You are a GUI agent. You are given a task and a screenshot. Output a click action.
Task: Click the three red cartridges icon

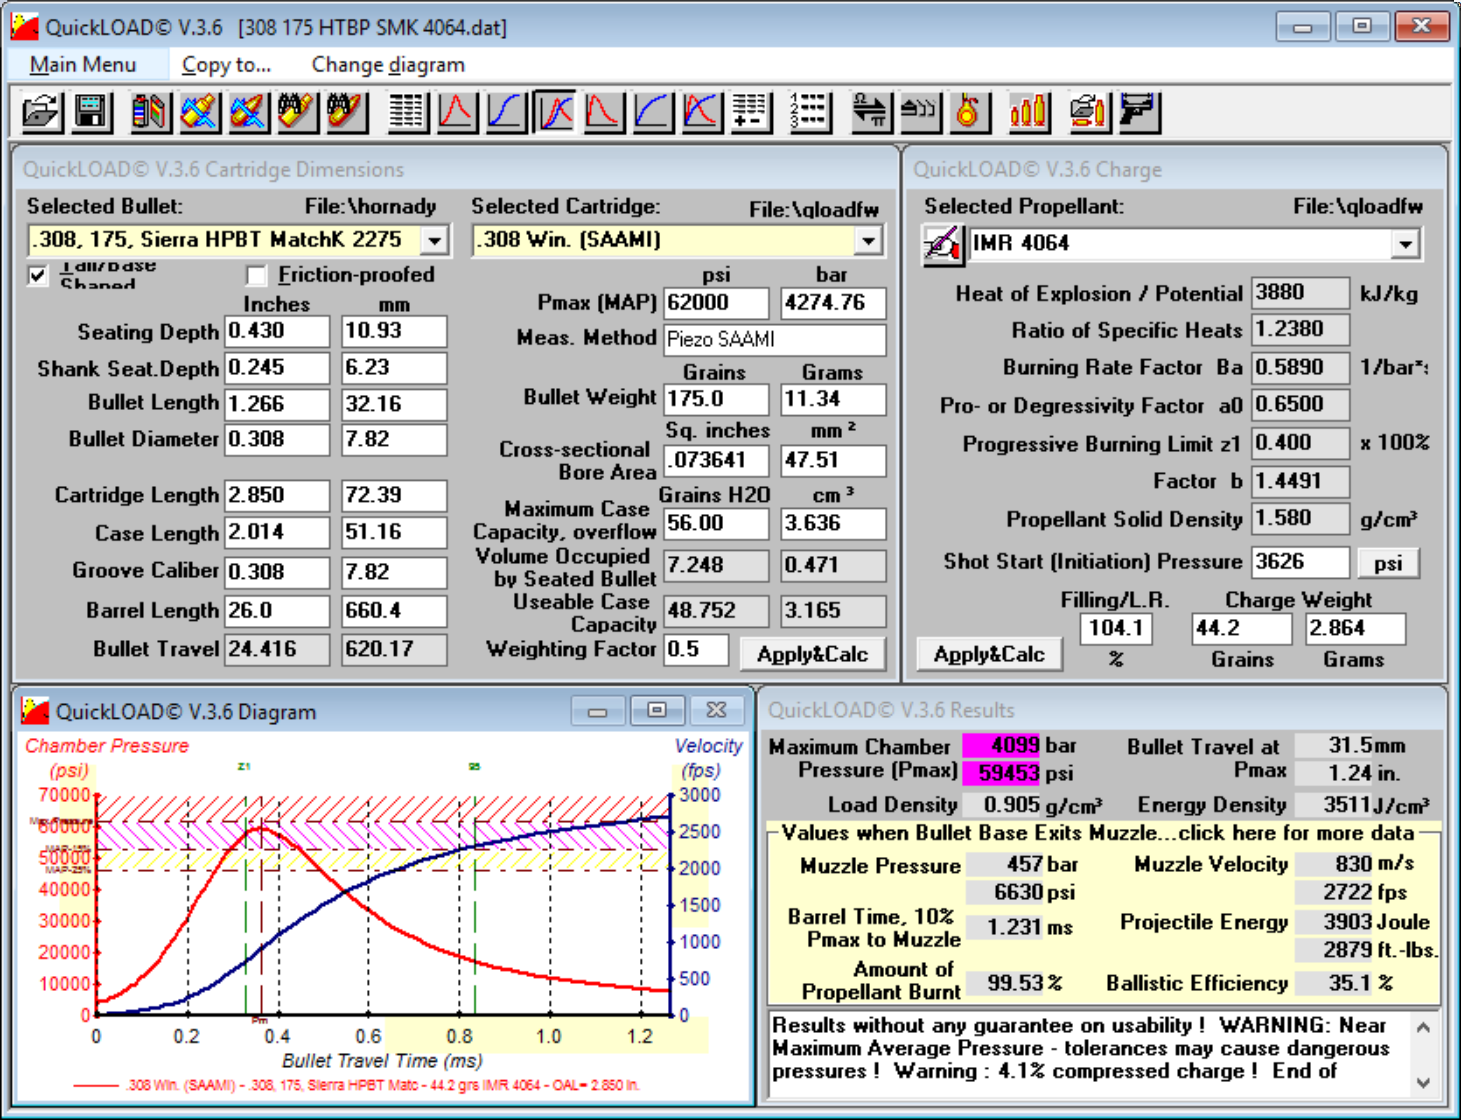pos(1028,111)
